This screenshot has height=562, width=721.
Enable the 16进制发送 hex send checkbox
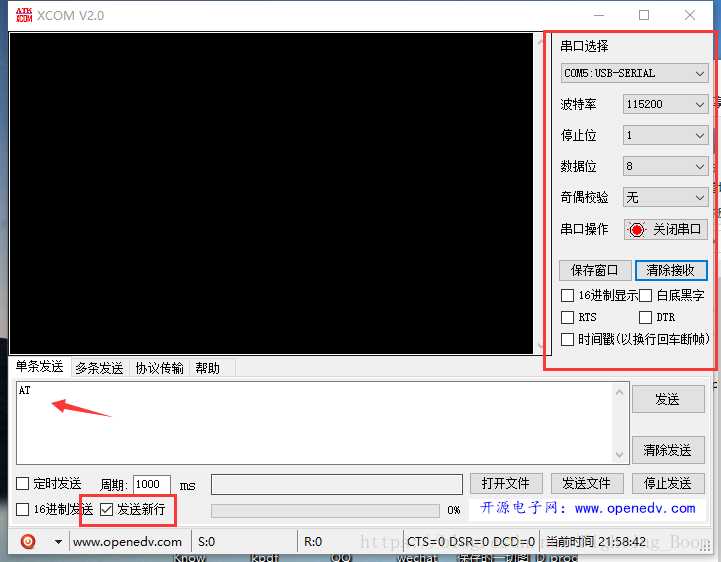pos(23,510)
